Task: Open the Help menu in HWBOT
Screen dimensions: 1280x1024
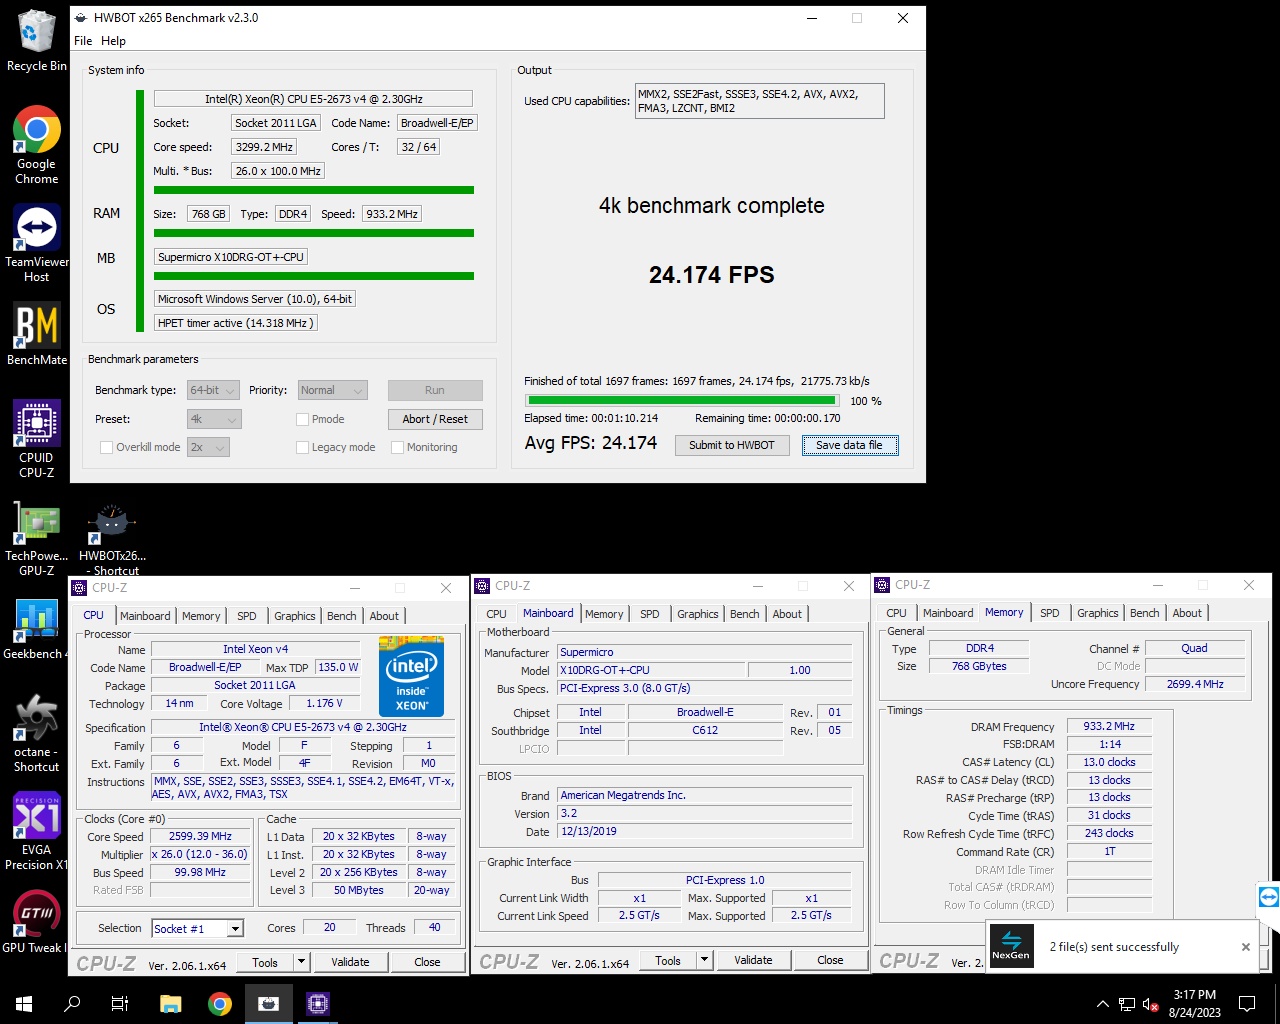Action: pyautogui.click(x=113, y=41)
